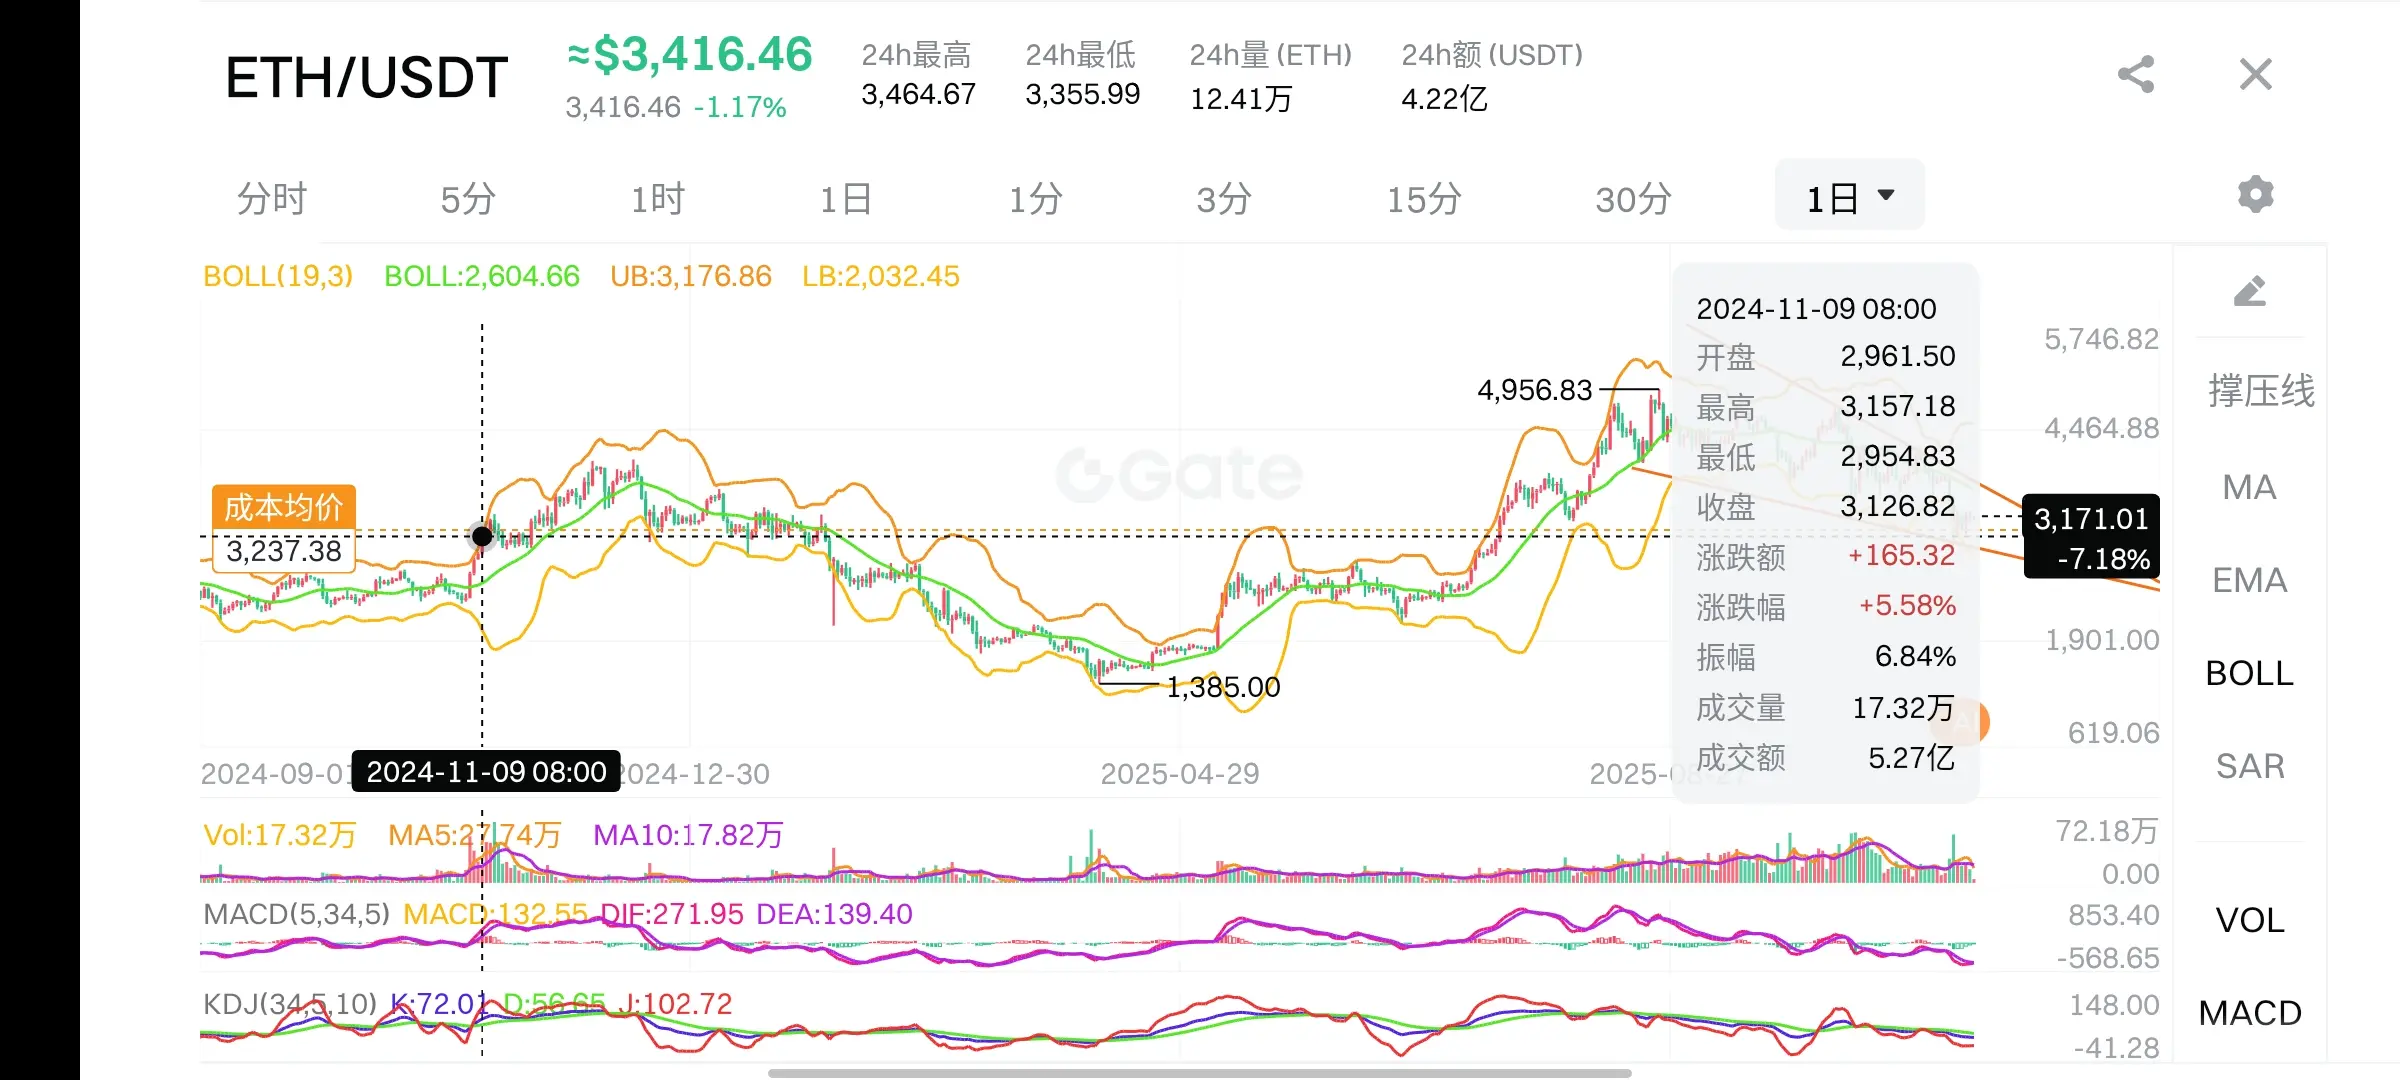Screen dimensions: 2400x1080
Task: Select the 30分 interval tab
Action: pos(1633,199)
